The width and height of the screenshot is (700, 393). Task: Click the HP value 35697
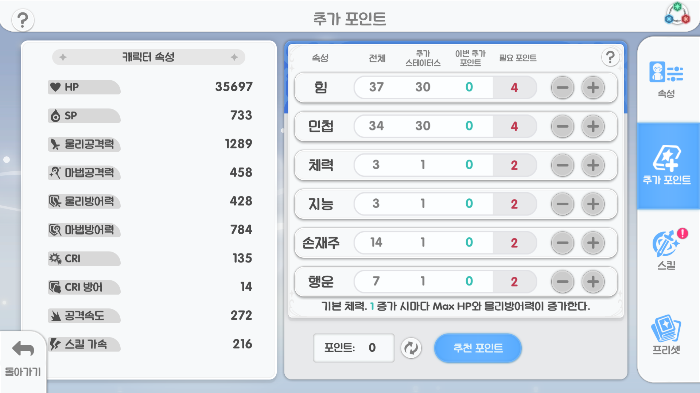[x=234, y=87]
